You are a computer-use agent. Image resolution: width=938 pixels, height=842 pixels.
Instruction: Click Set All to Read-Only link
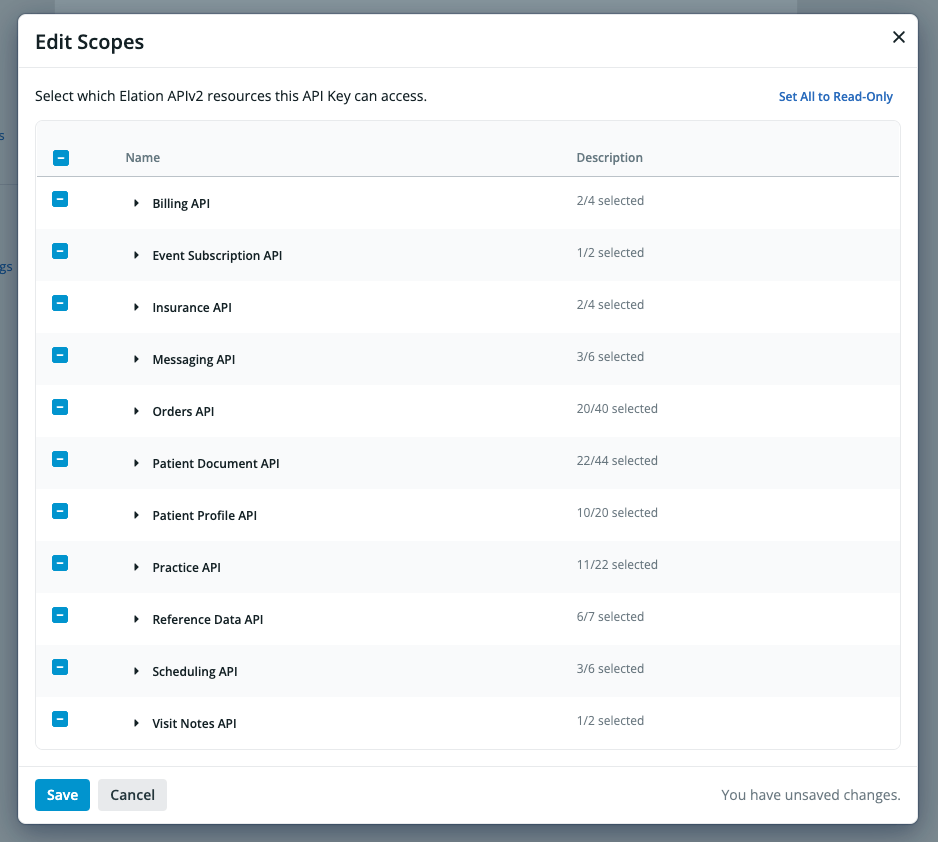pyautogui.click(x=835, y=96)
